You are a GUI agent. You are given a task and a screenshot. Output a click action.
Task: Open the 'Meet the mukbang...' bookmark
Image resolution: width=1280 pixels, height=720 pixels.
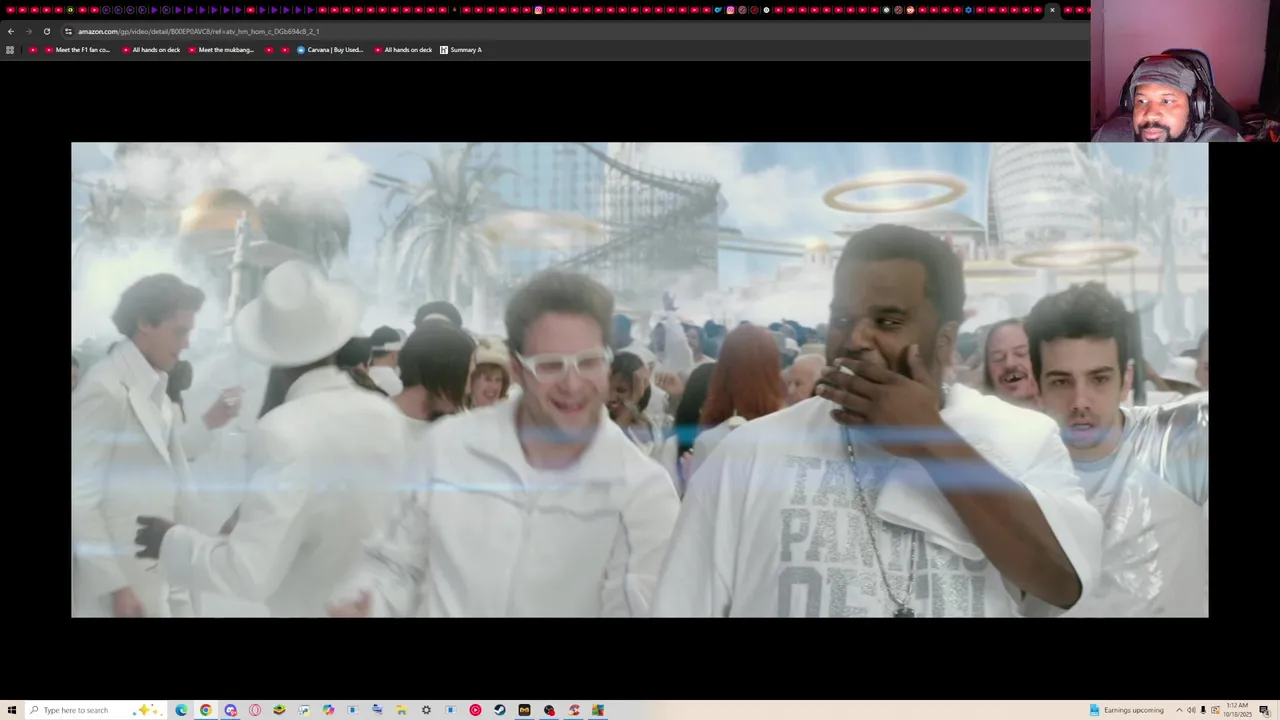(221, 50)
